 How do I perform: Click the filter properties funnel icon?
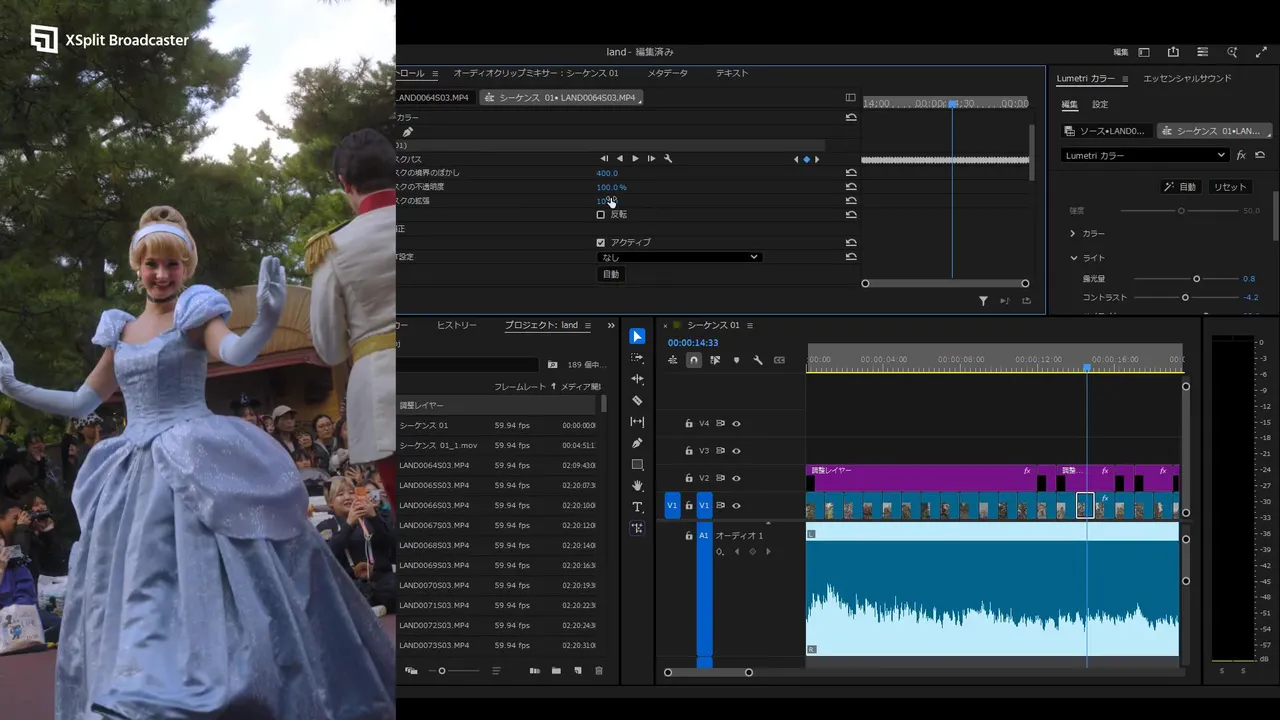pyautogui.click(x=983, y=301)
